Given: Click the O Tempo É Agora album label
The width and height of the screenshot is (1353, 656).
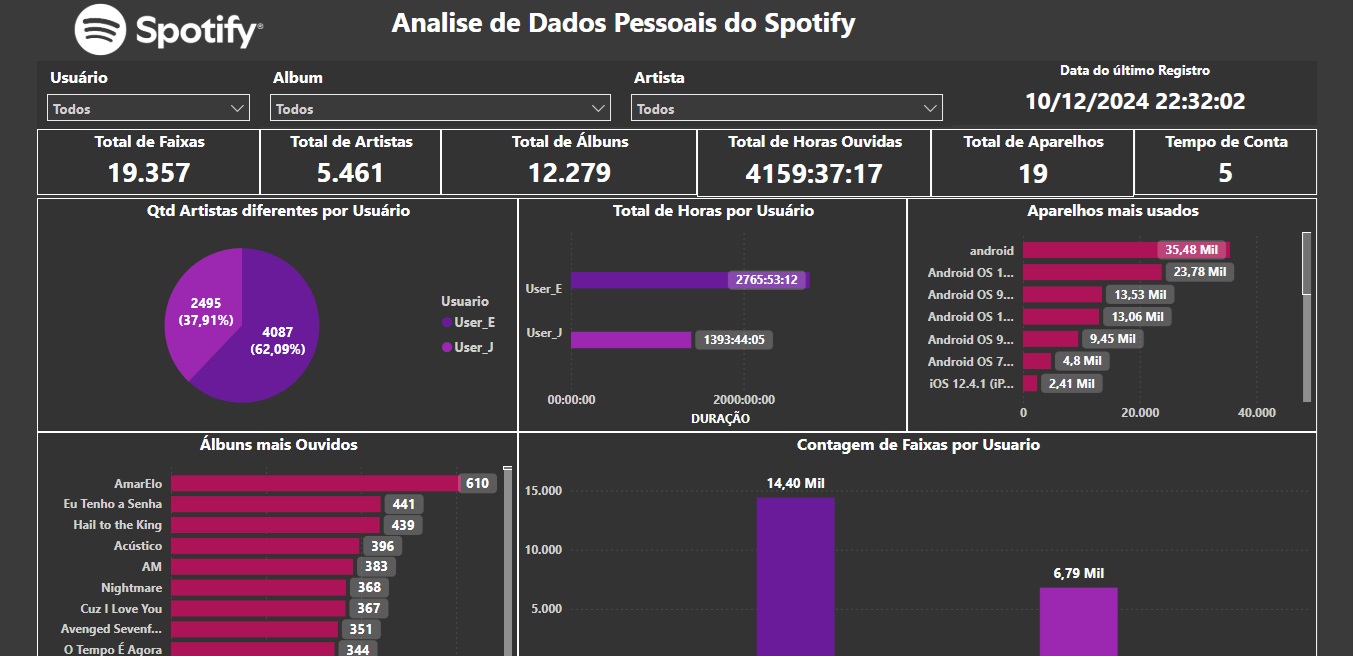Looking at the screenshot, I should 113,650.
